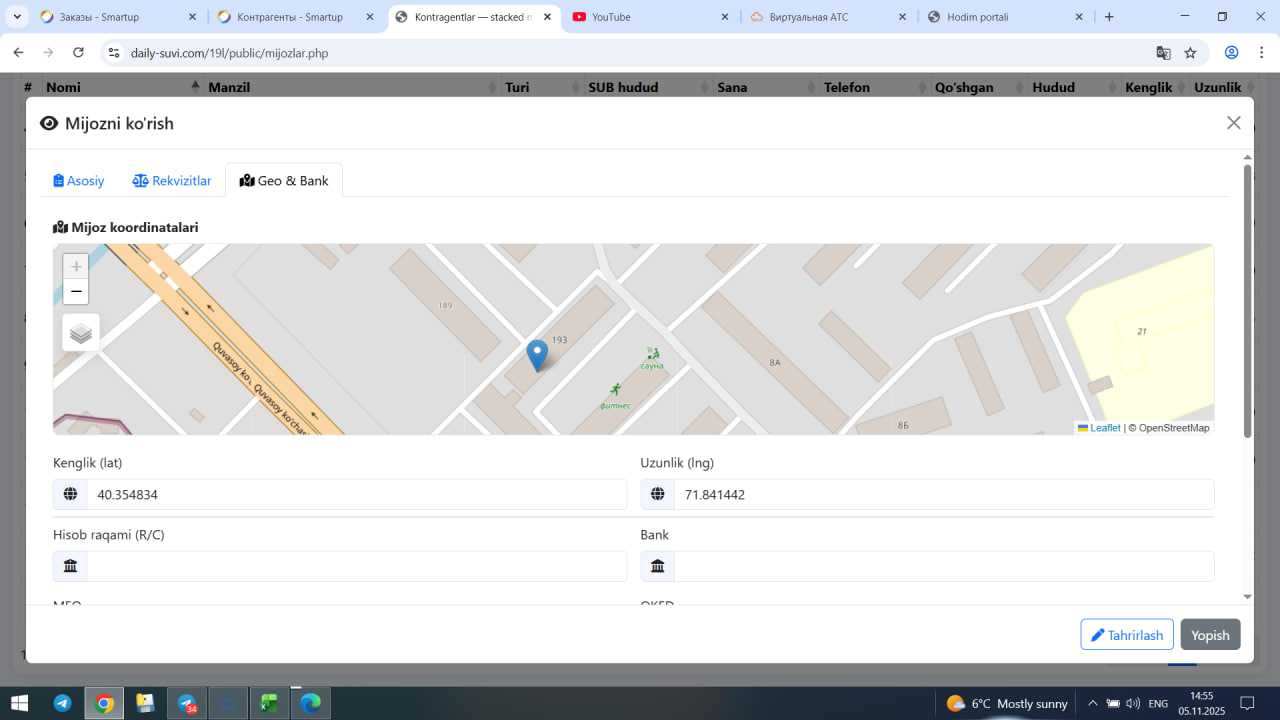Click the Tahrirlash edit button

point(1126,635)
